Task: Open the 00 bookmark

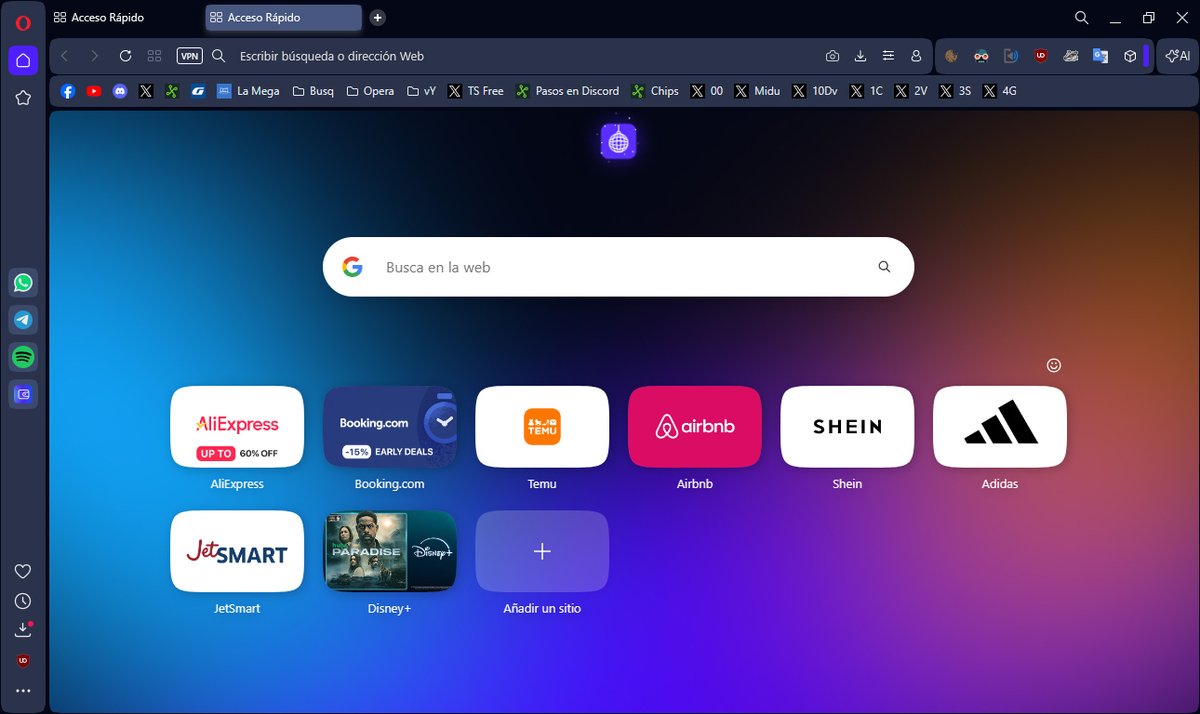Action: coord(706,91)
